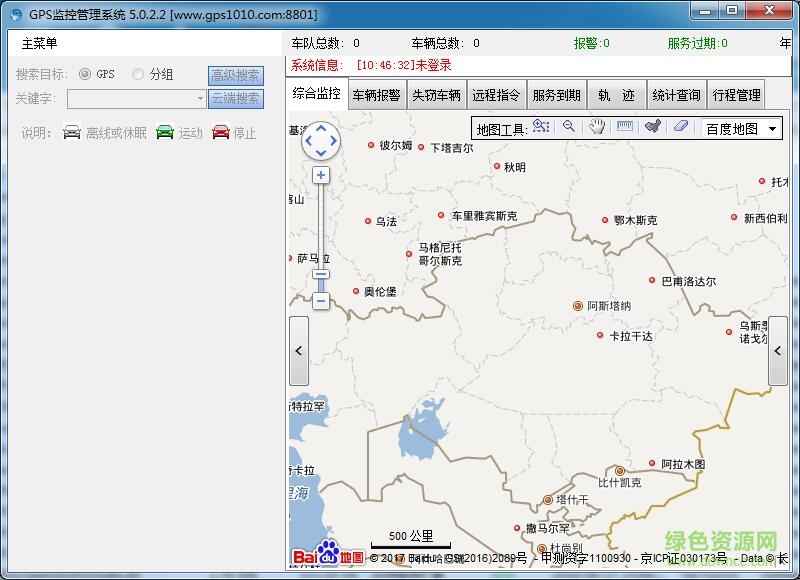Click the 离线或休眠 vehicle icon

pyautogui.click(x=70, y=133)
